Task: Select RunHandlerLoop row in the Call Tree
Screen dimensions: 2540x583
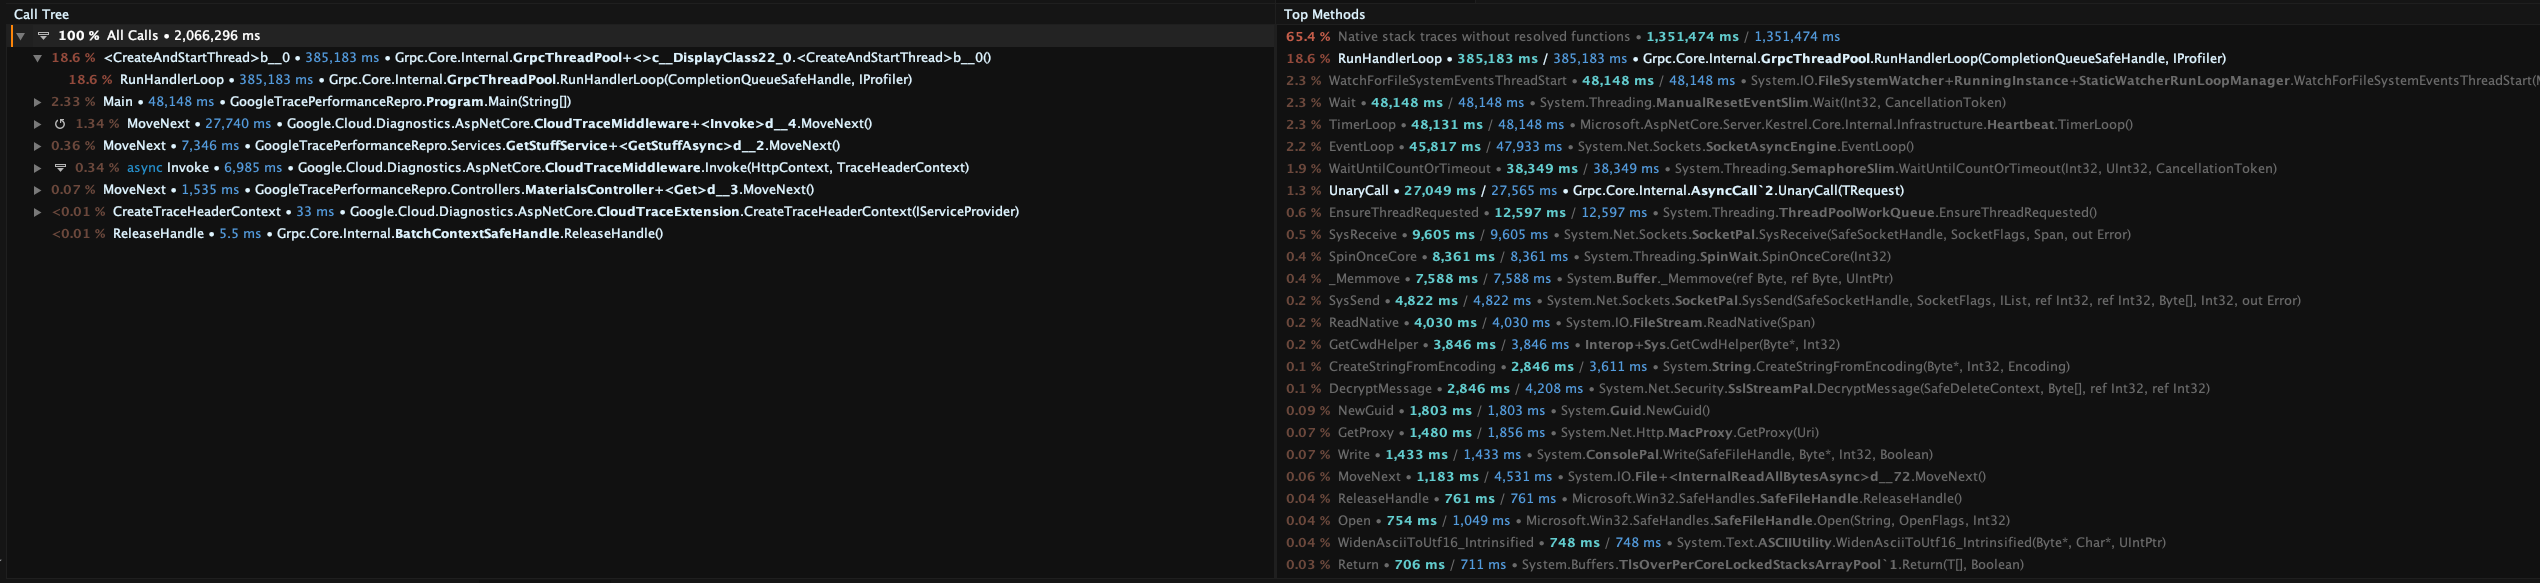Action: 640,80
